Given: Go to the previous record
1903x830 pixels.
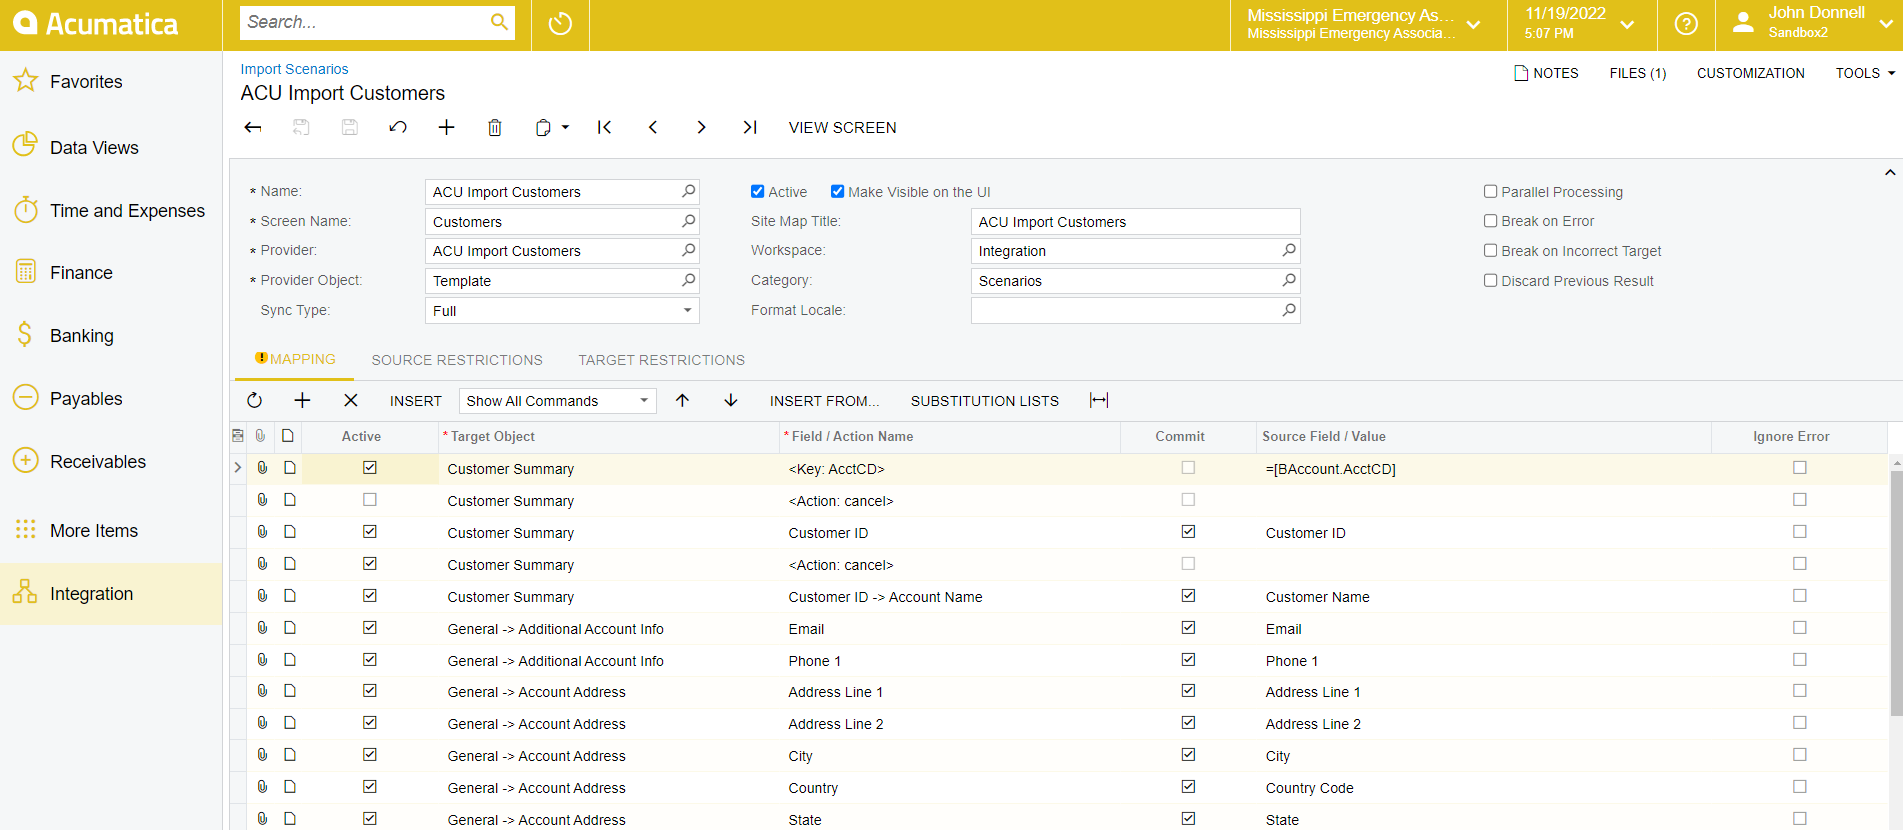Looking at the screenshot, I should [653, 127].
